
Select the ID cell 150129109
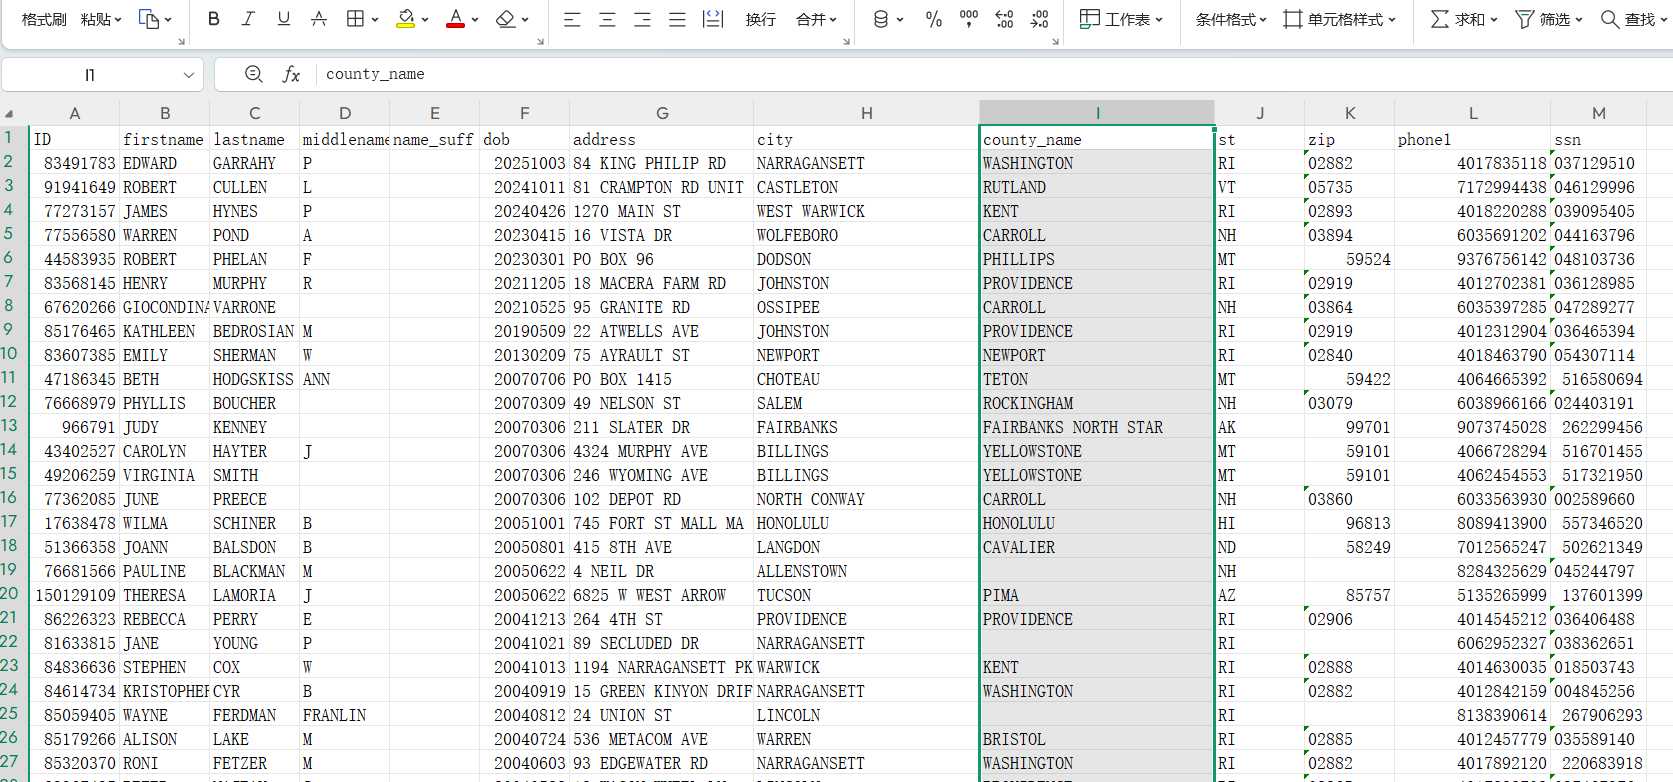(75, 595)
